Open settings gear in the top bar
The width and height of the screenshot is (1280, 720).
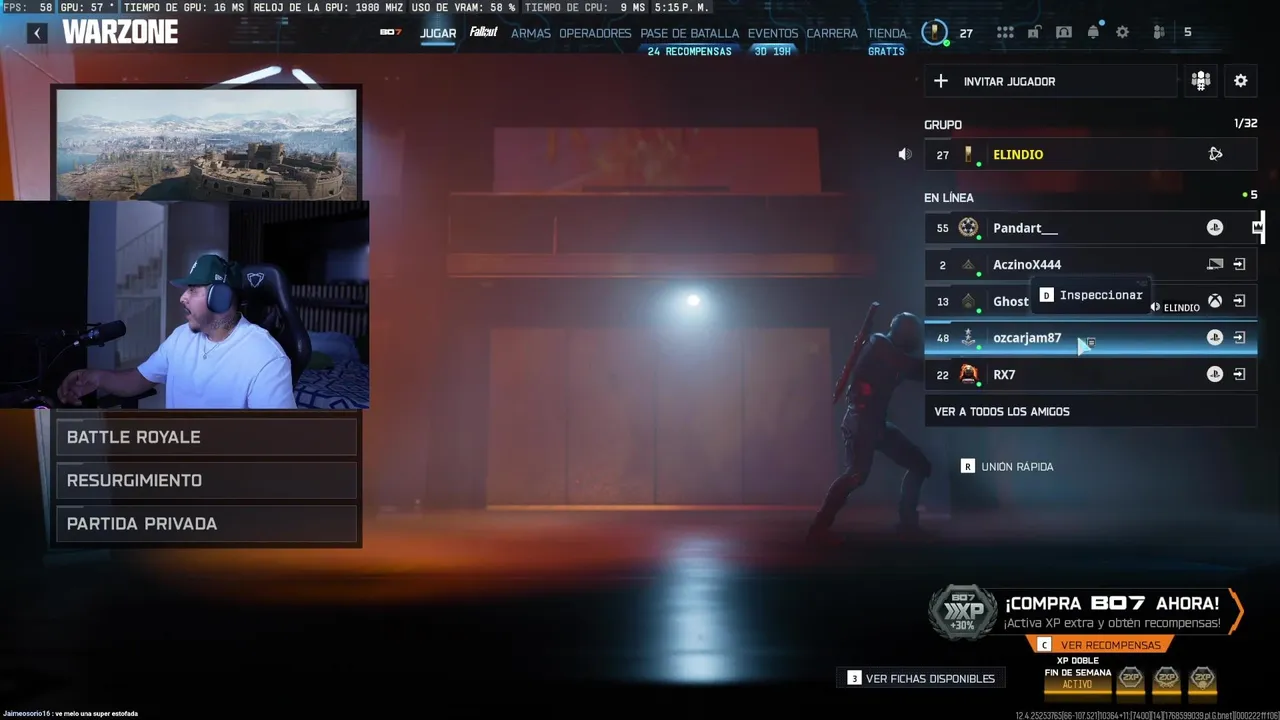(x=1122, y=32)
